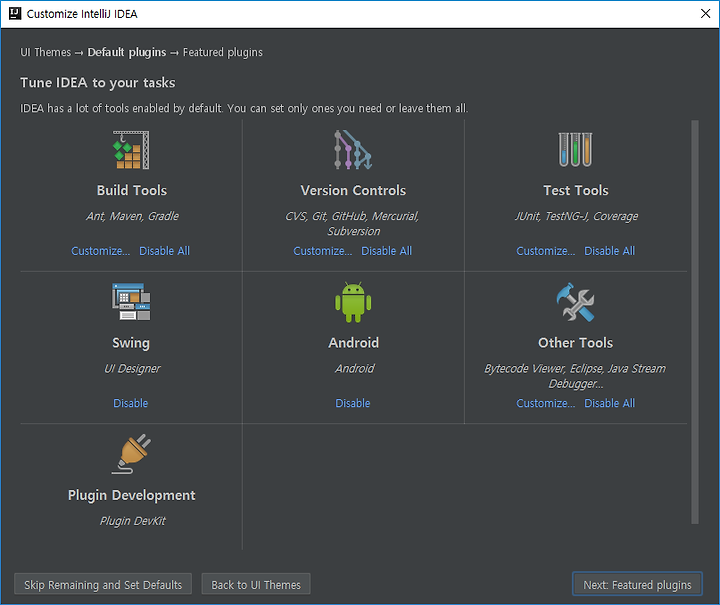Disable All Build Tools plugins
Viewport: 720px width, 605px height.
(x=164, y=251)
